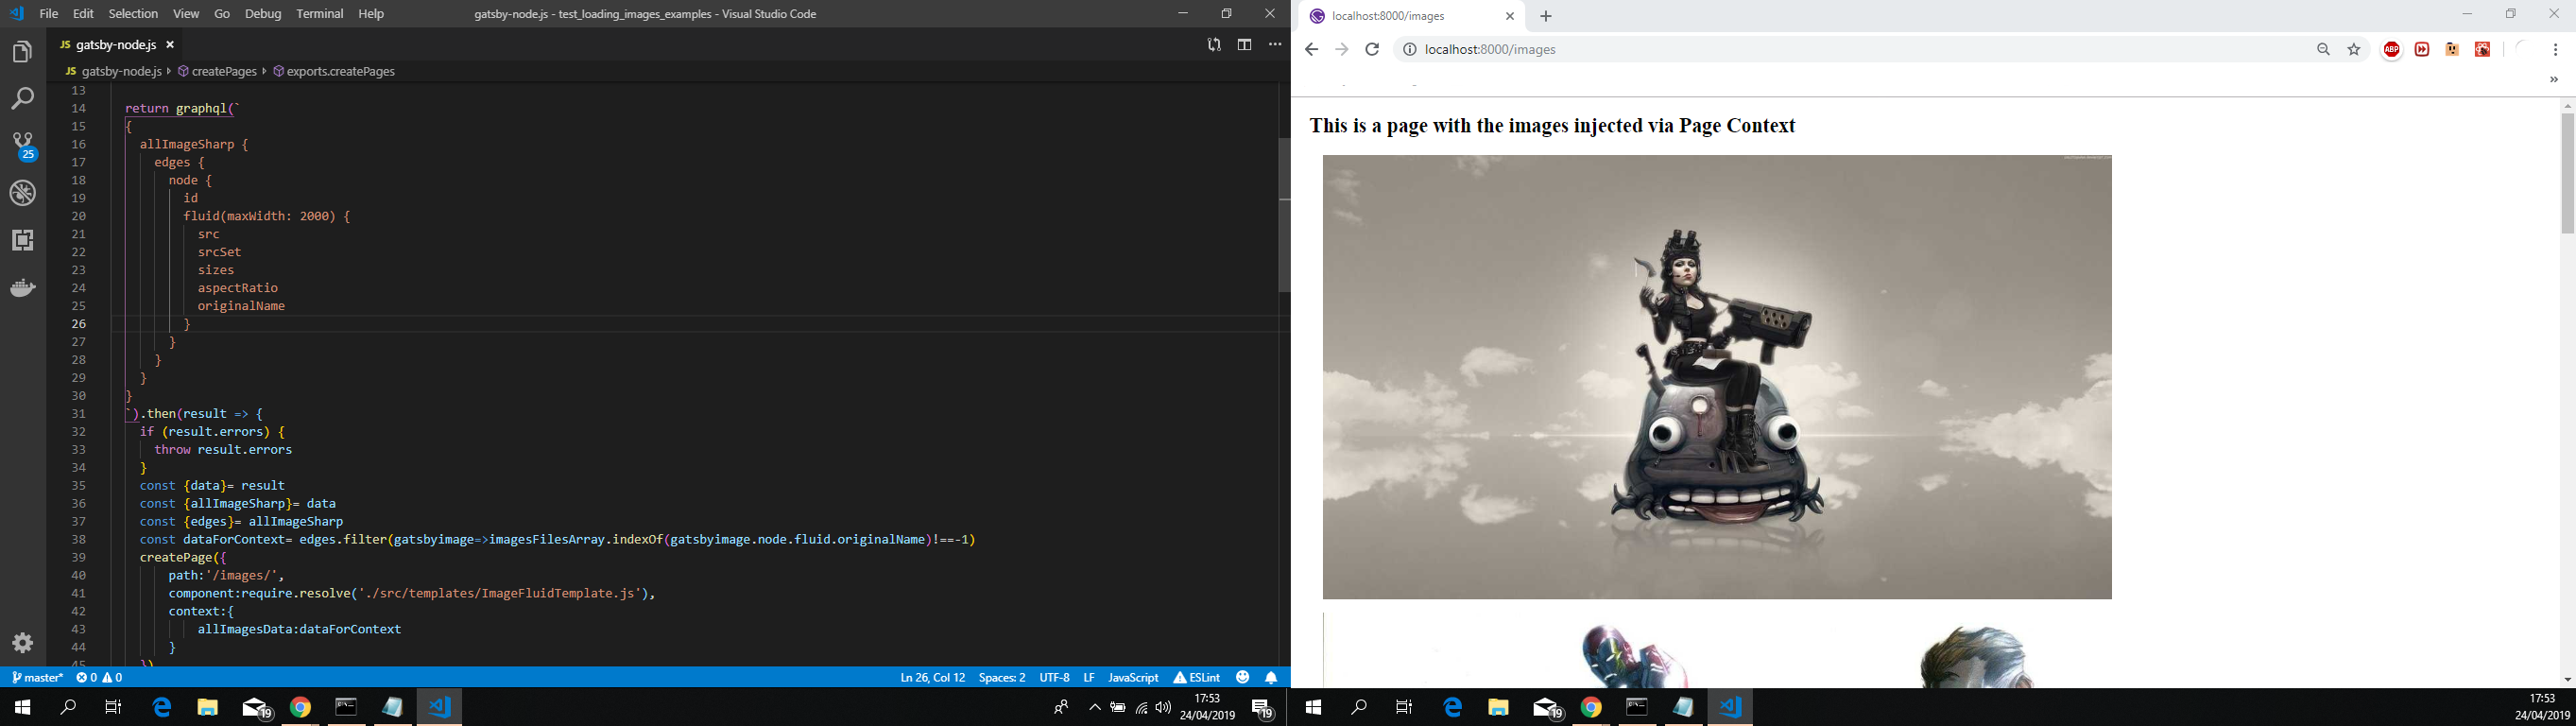This screenshot has height=726, width=2576.
Task: Open Edit menu in VS Code
Action: 83,14
